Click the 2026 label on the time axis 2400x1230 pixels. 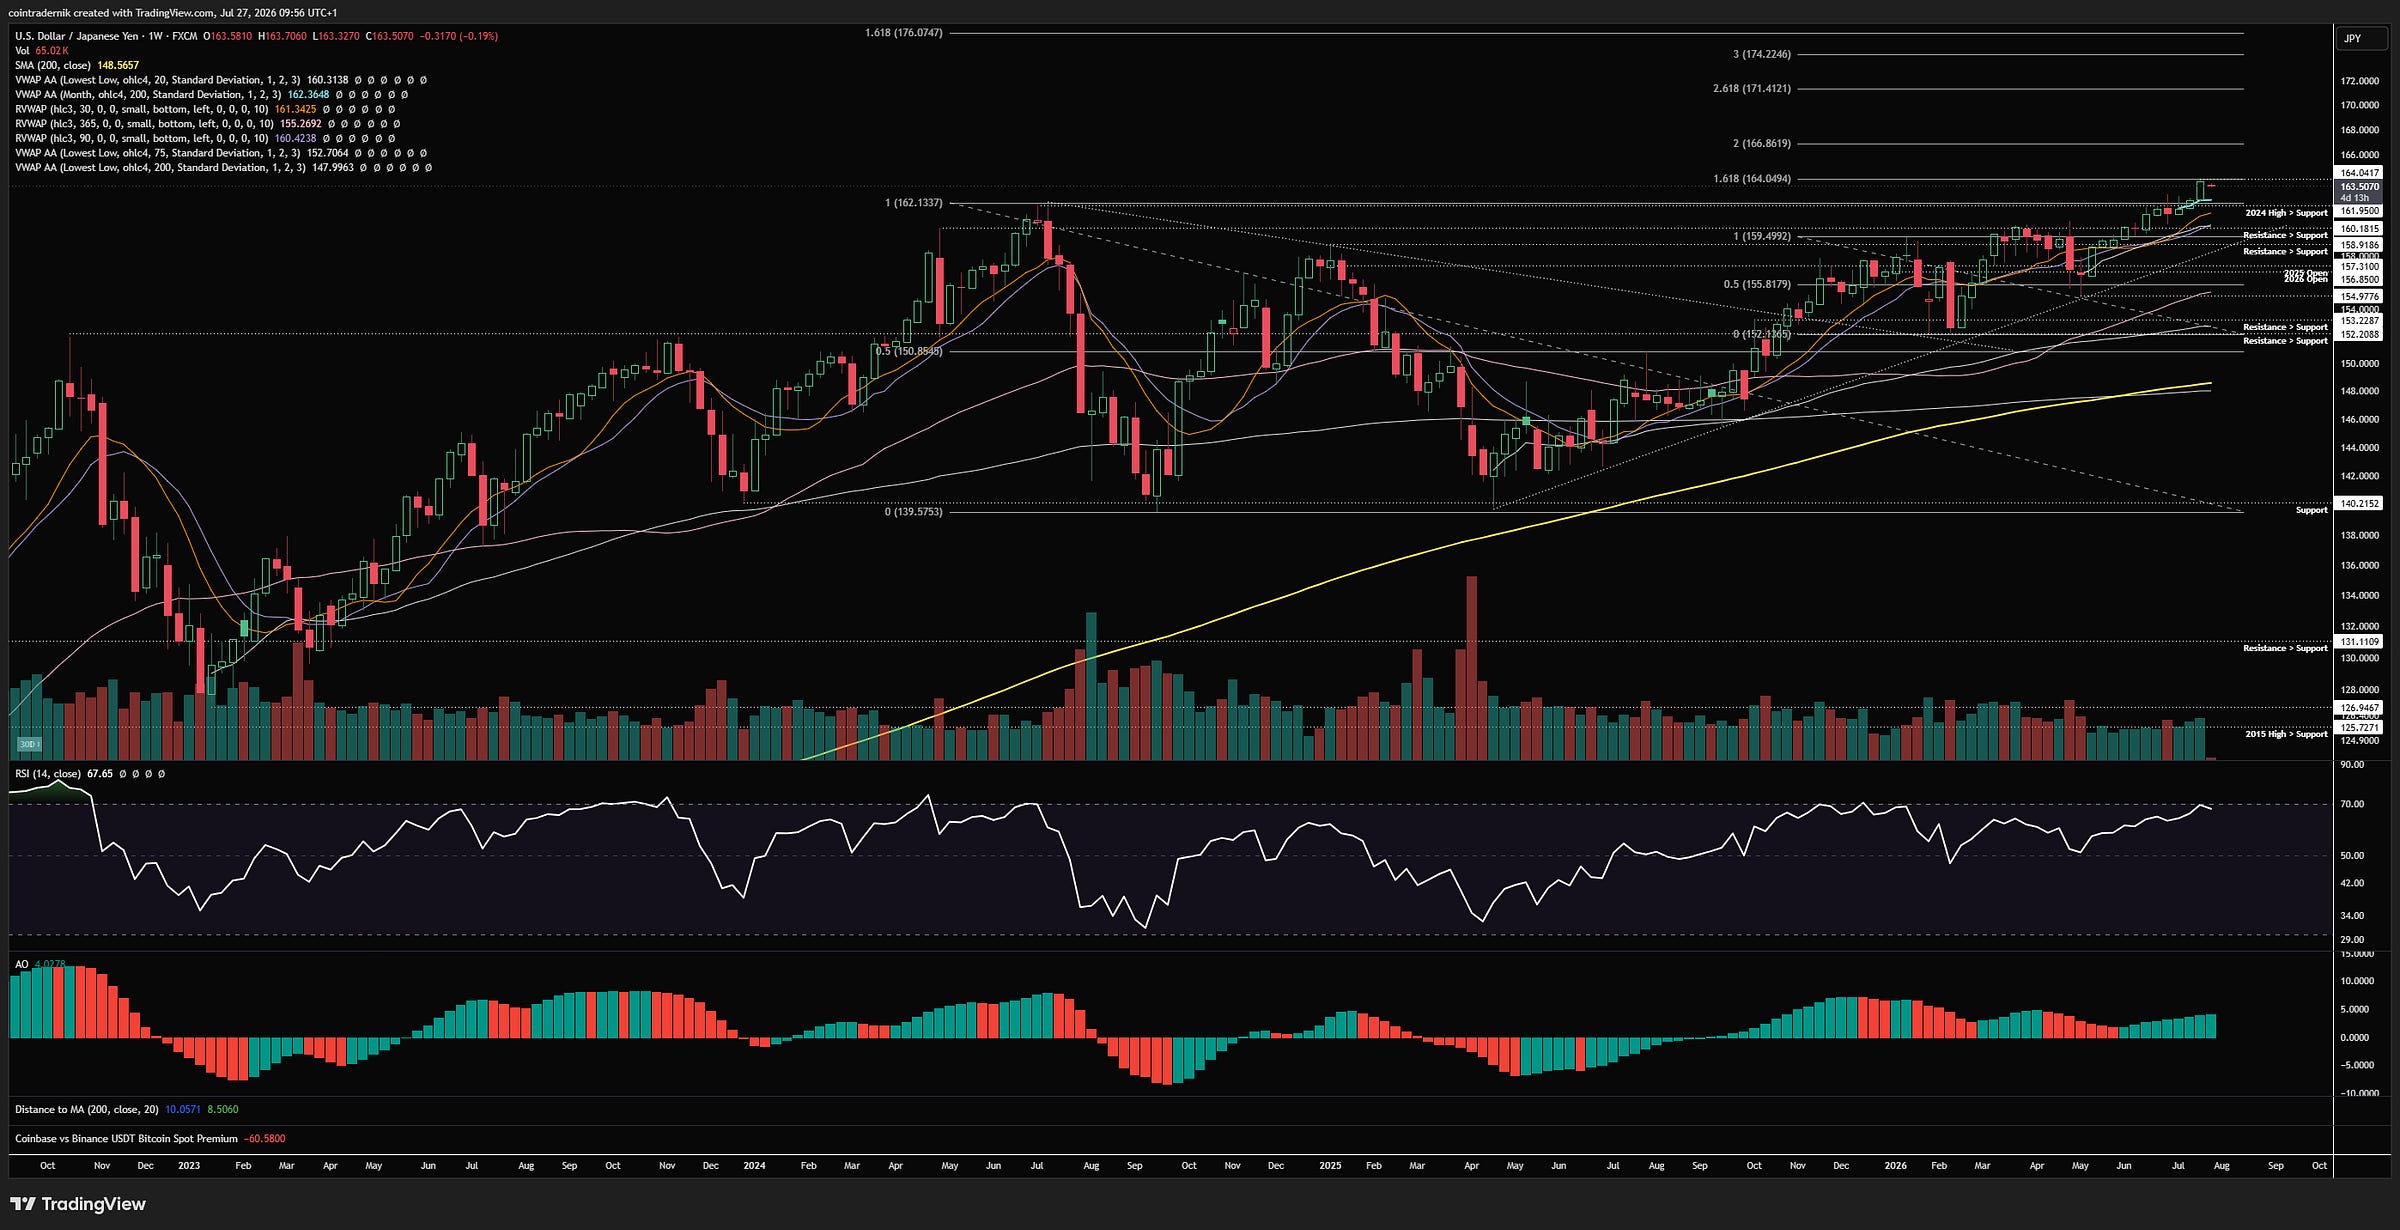click(x=1895, y=1166)
